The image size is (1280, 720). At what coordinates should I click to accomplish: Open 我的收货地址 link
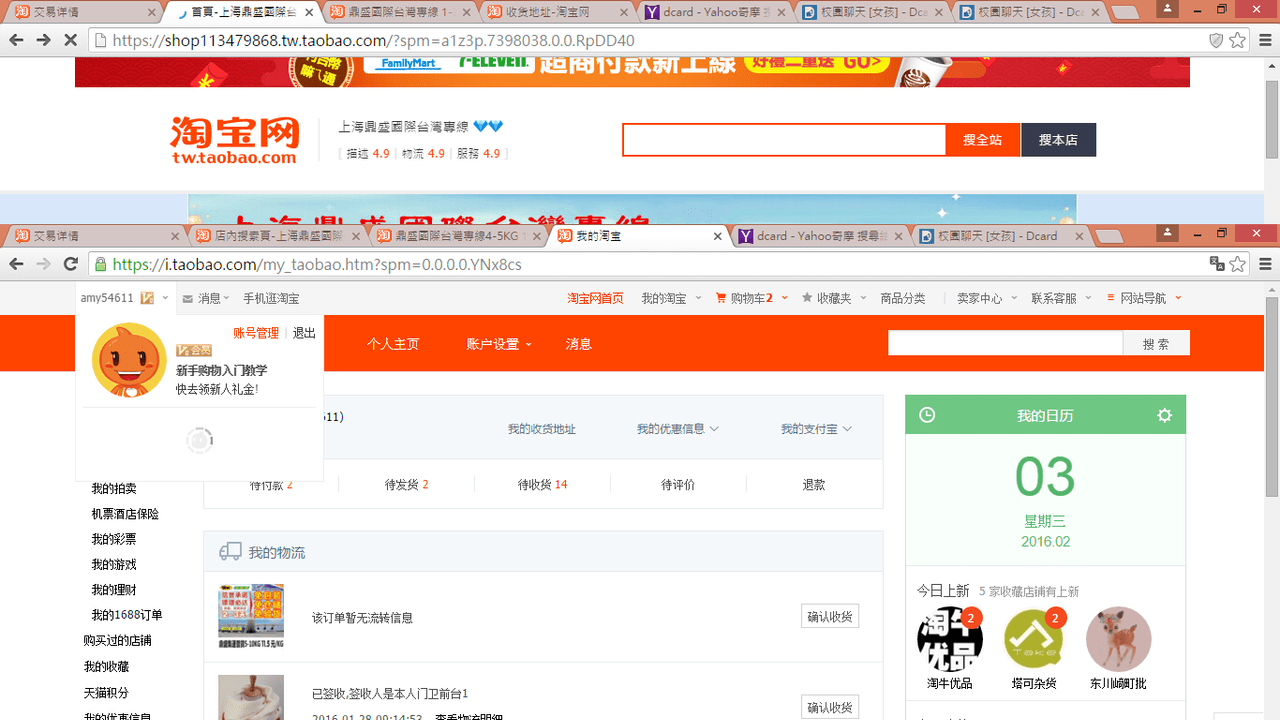541,429
